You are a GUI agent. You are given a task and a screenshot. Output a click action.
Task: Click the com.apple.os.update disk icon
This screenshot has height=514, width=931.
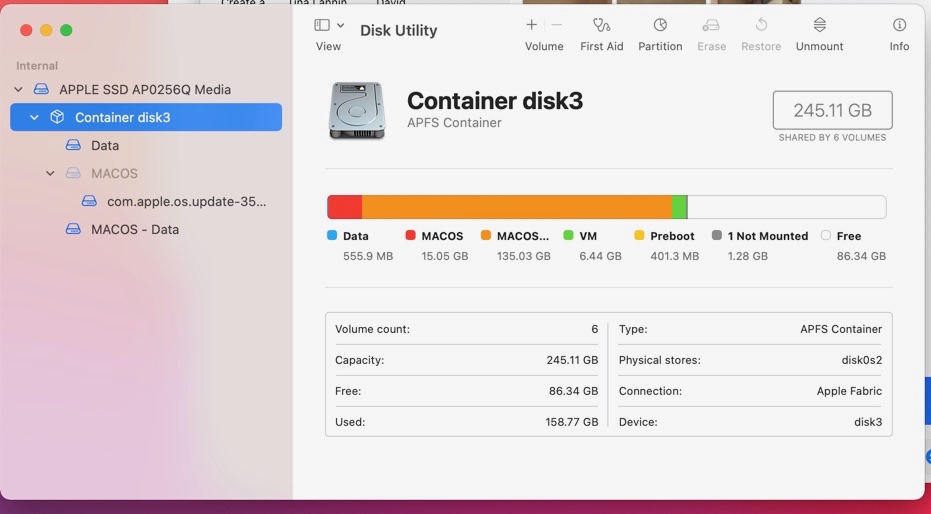89,201
